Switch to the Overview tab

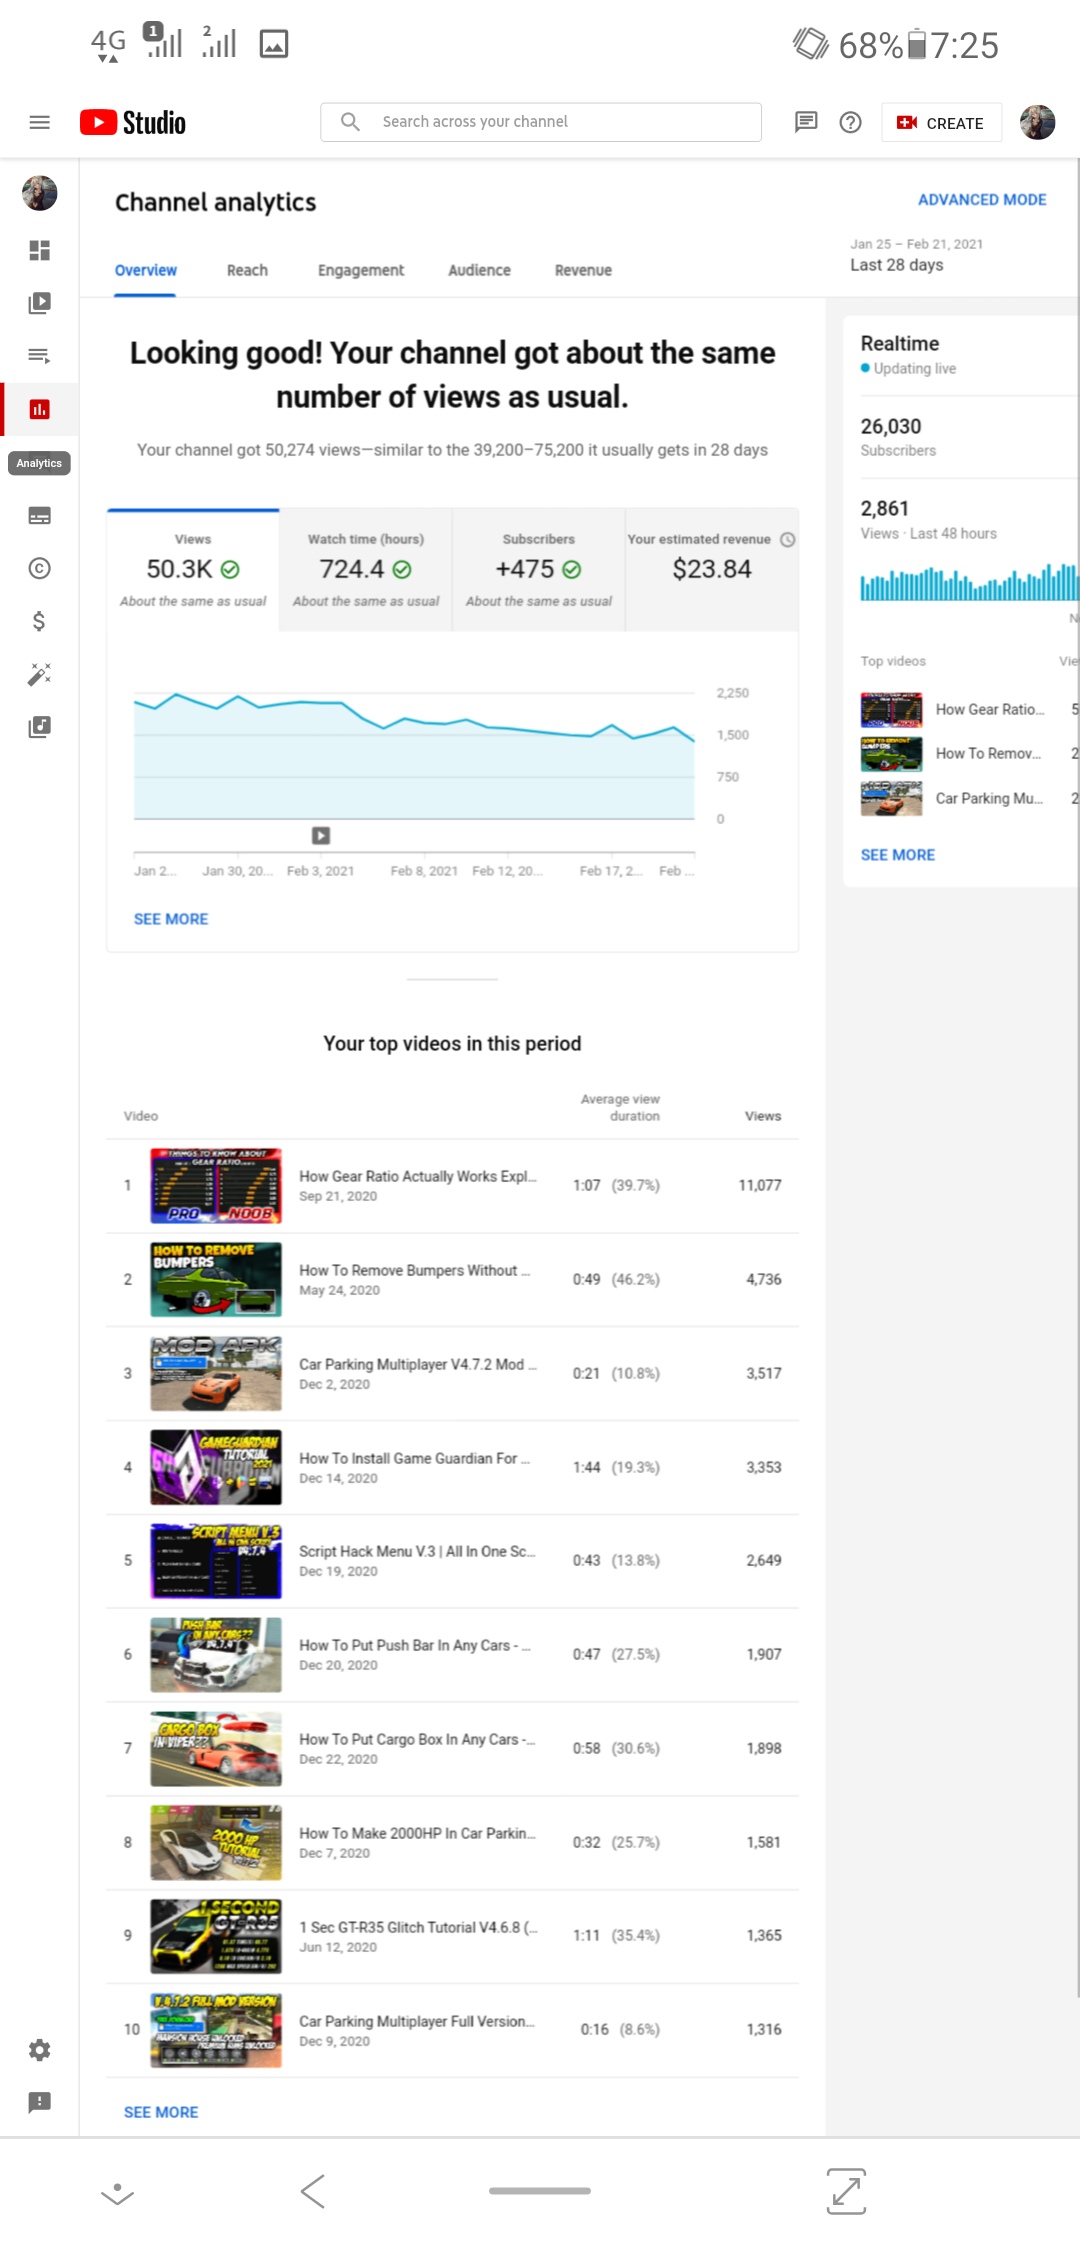click(x=146, y=270)
